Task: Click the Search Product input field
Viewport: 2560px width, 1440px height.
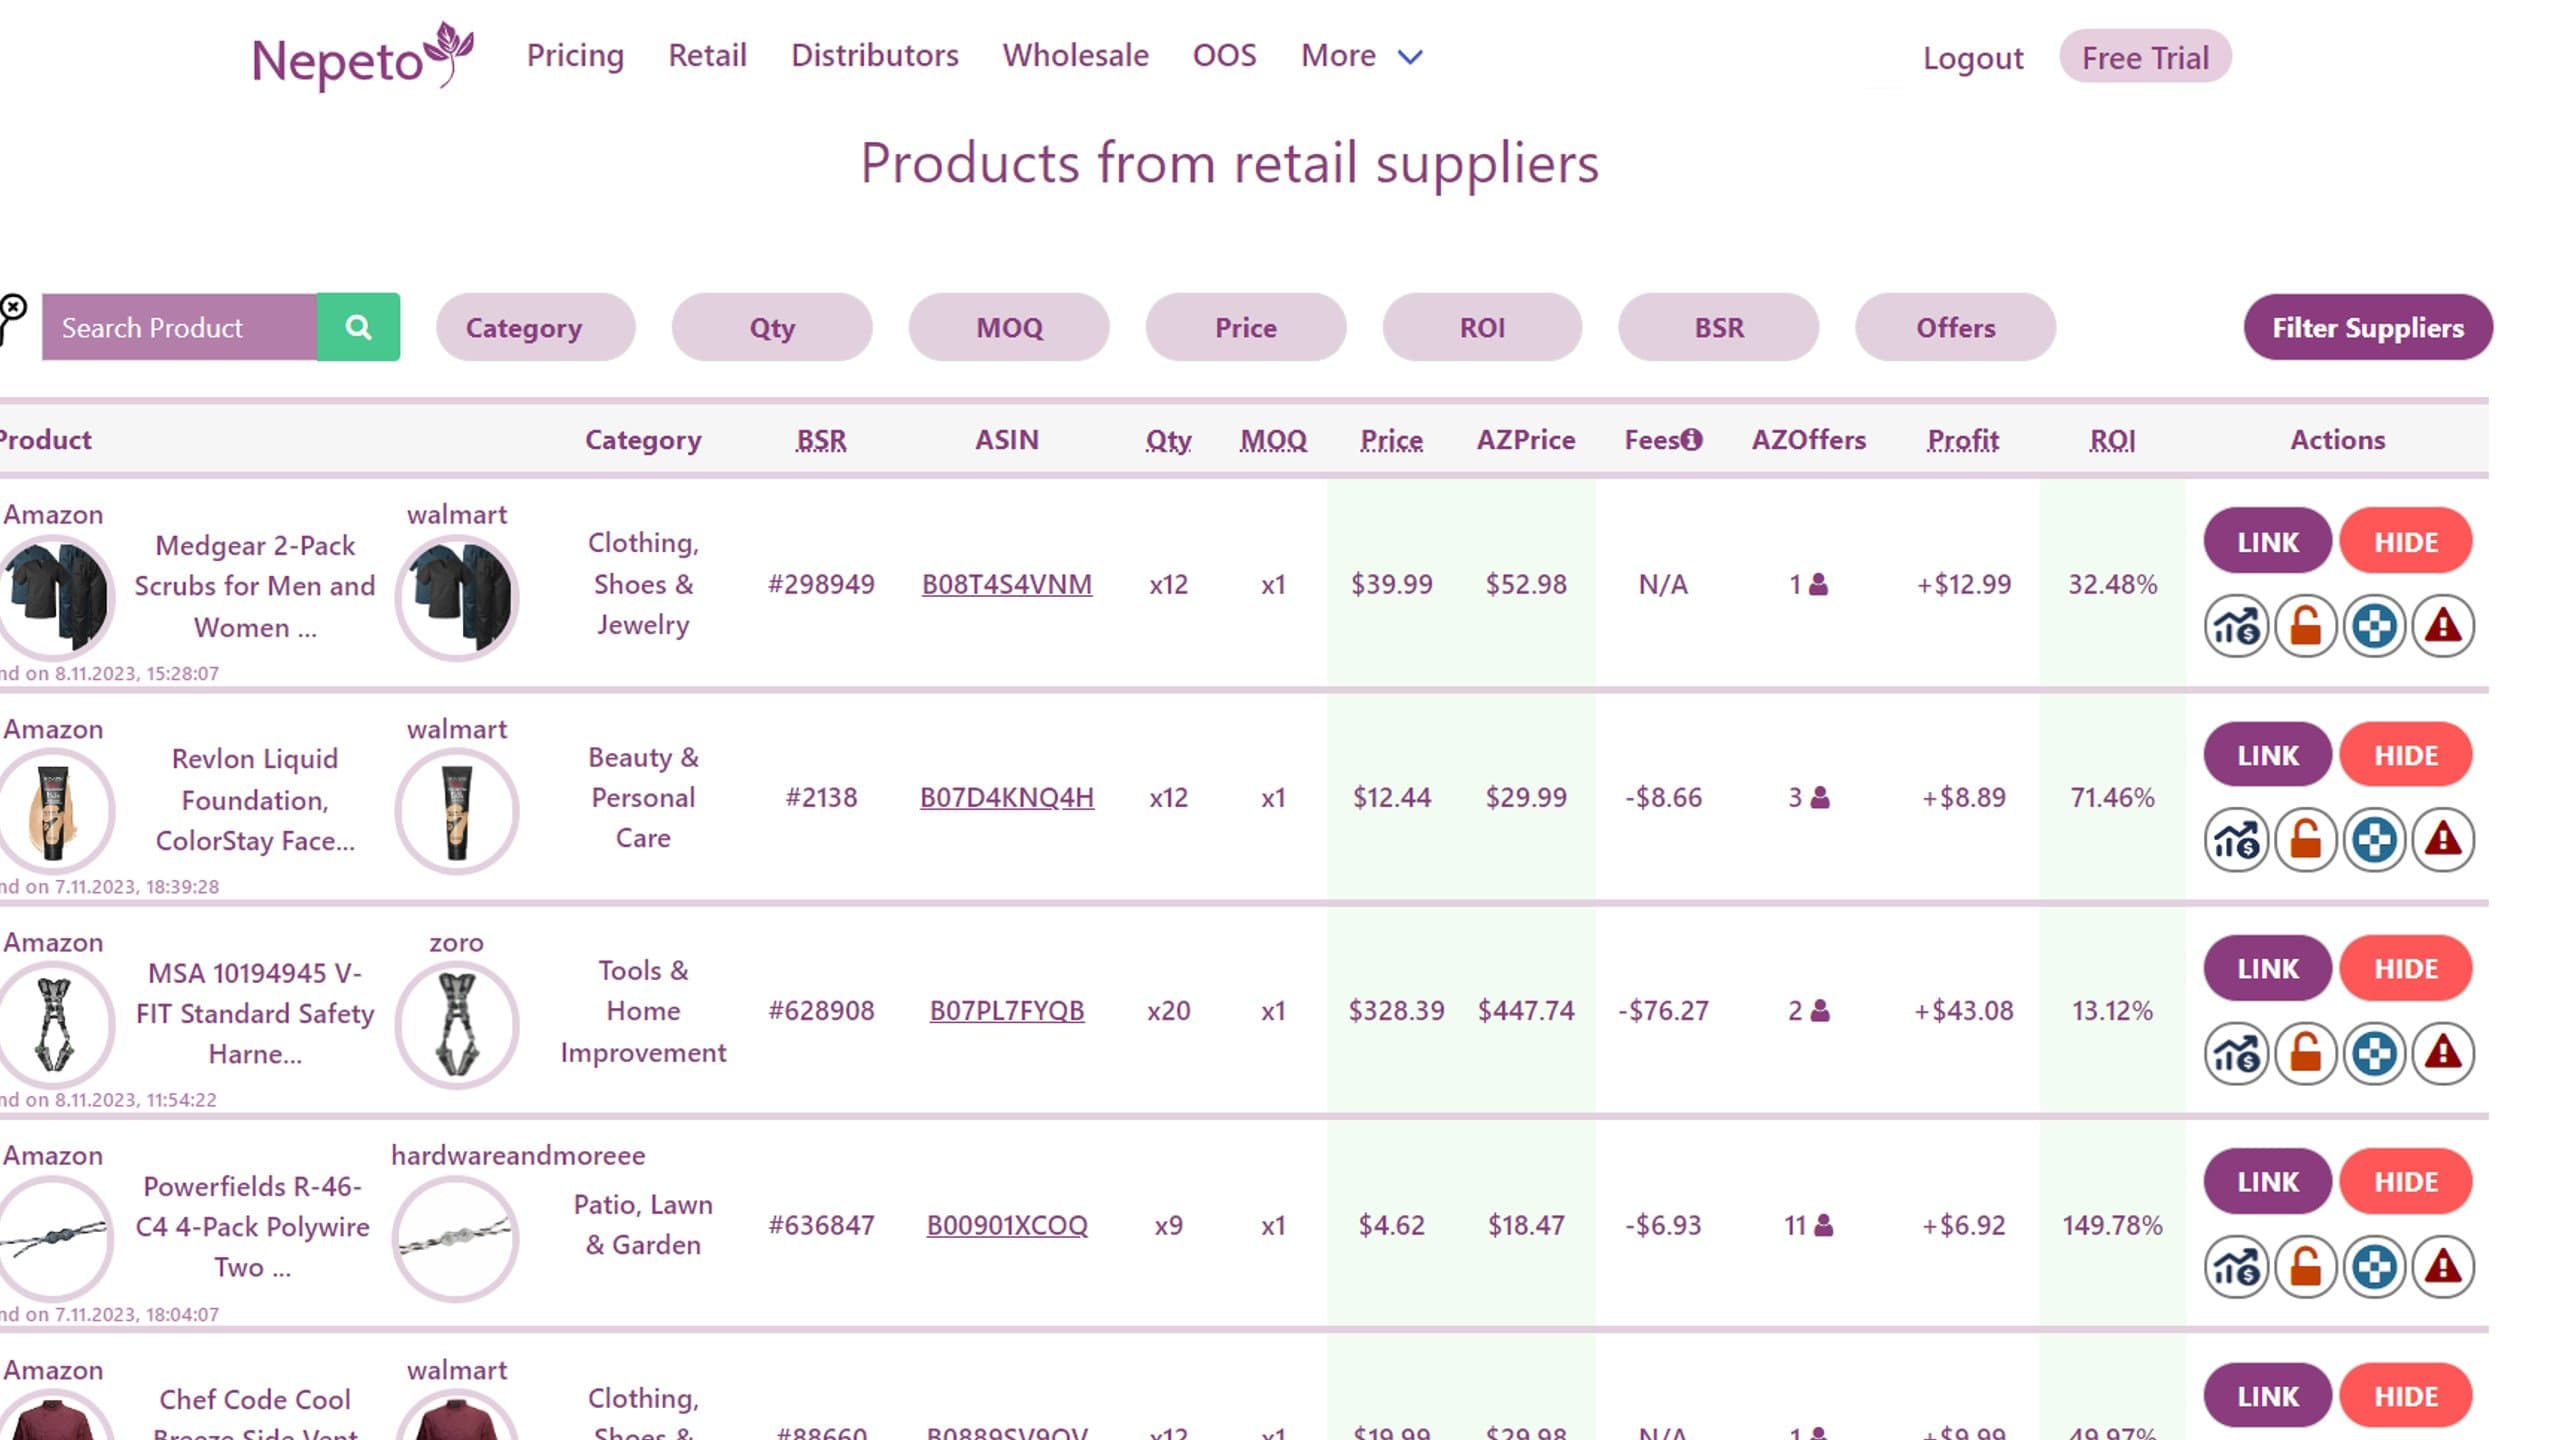Action: pos(179,327)
